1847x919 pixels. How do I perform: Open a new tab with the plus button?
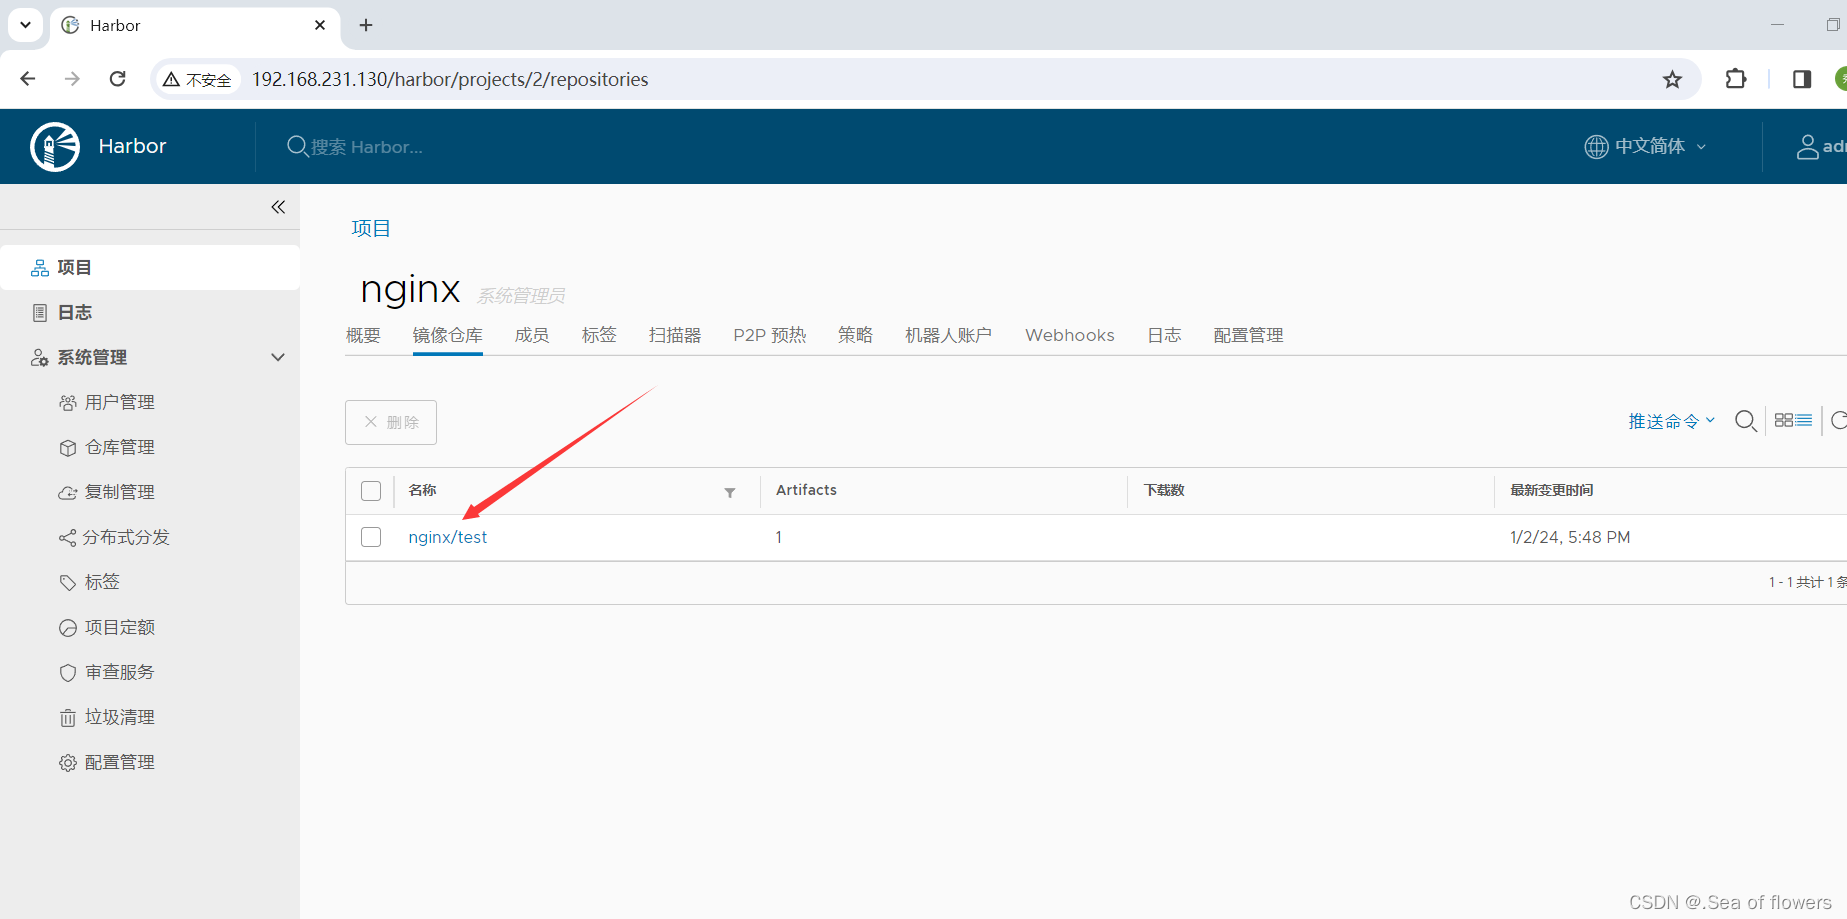coord(366,25)
